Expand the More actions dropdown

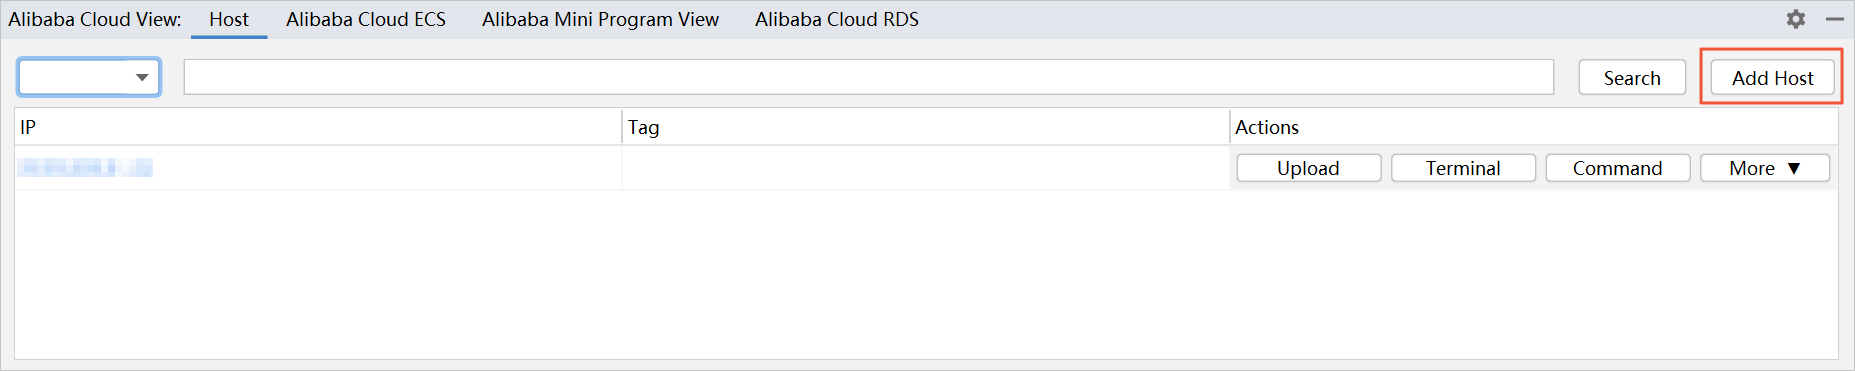point(1765,168)
